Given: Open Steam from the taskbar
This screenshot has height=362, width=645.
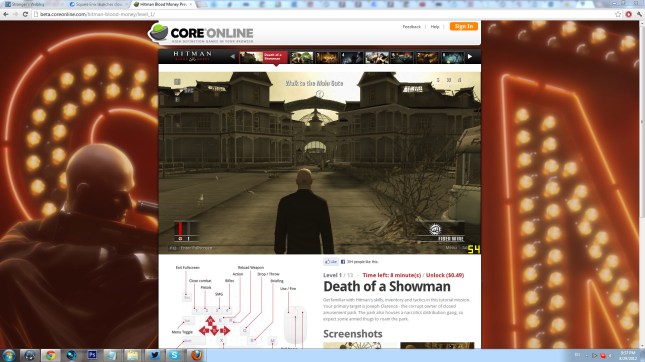Looking at the screenshot, I should coord(29,355).
